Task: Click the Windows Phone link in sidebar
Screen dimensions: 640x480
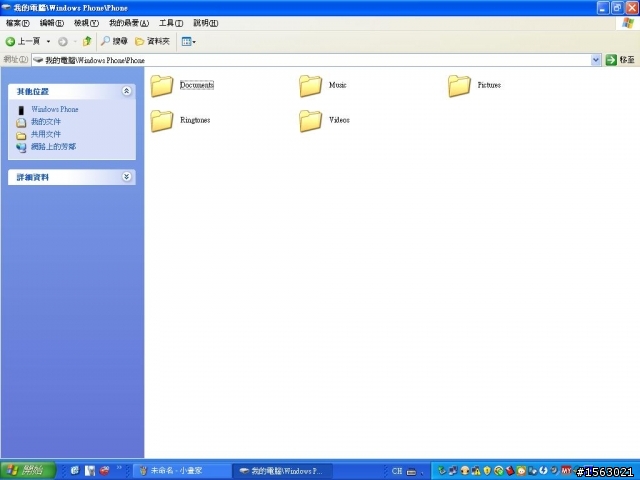Action: click(x=55, y=109)
